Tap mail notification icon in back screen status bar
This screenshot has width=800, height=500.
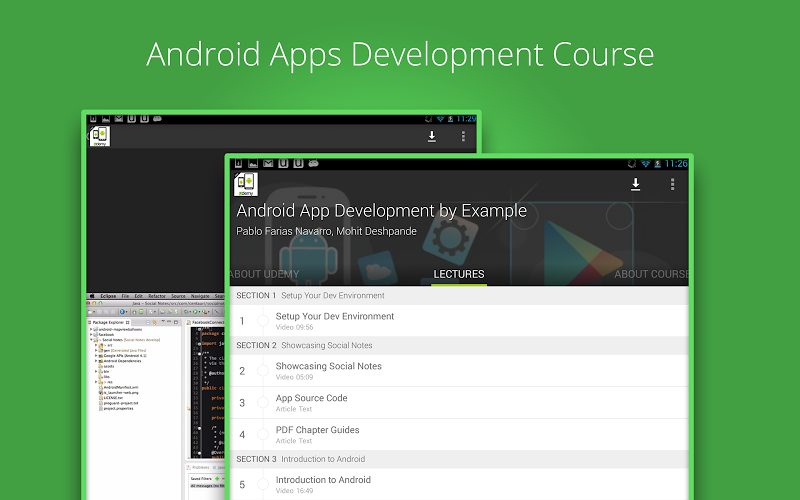pos(119,119)
